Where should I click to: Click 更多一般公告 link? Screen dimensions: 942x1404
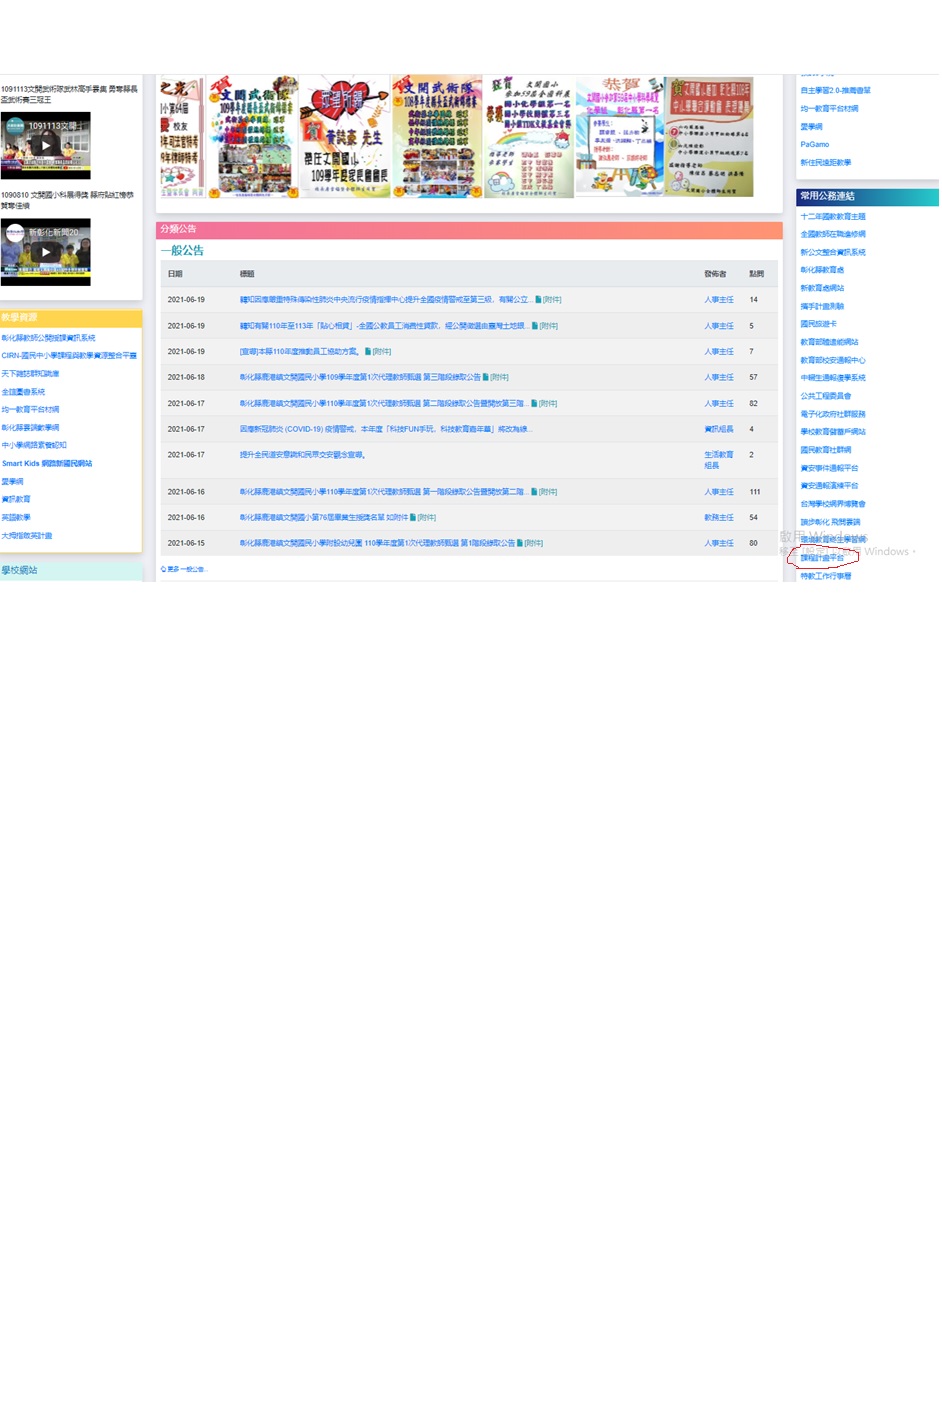pos(187,570)
